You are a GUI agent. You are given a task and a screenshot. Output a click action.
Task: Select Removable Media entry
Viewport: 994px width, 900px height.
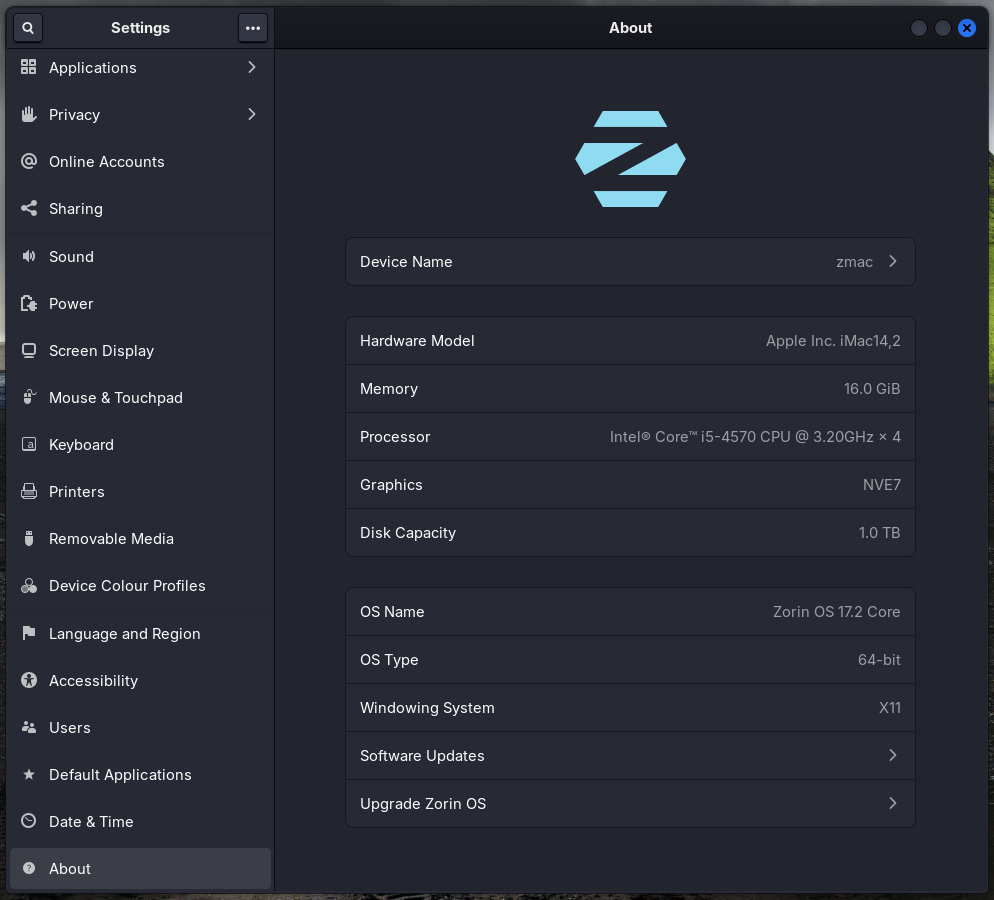(140, 538)
